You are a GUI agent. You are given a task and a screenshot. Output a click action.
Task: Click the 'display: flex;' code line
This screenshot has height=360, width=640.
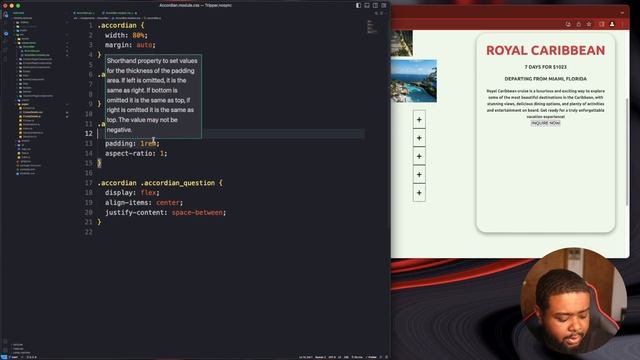pyautogui.click(x=132, y=193)
